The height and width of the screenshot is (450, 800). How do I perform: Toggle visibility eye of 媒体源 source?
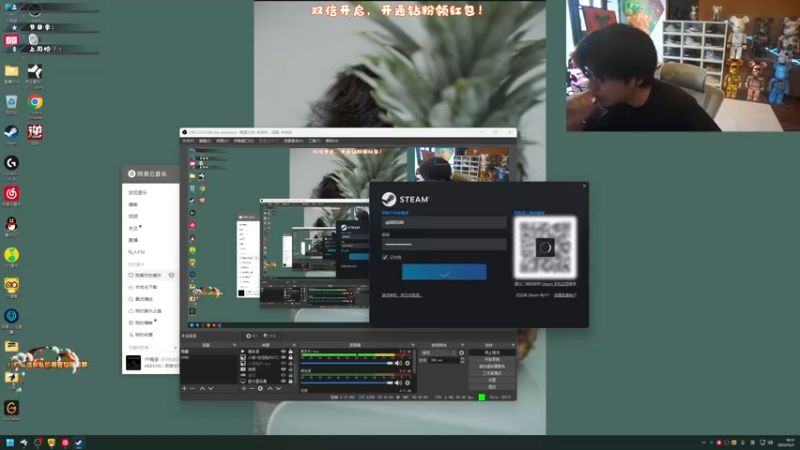283,352
